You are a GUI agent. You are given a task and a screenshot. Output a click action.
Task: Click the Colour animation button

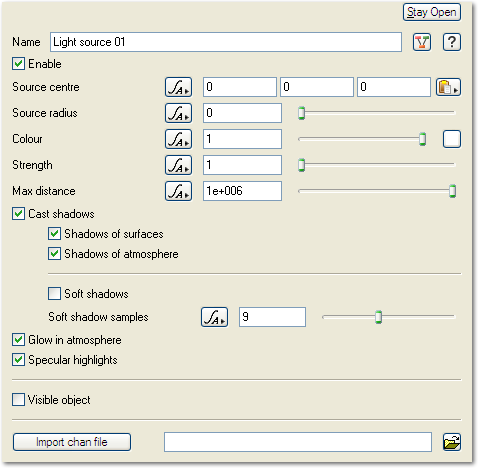coord(178,139)
